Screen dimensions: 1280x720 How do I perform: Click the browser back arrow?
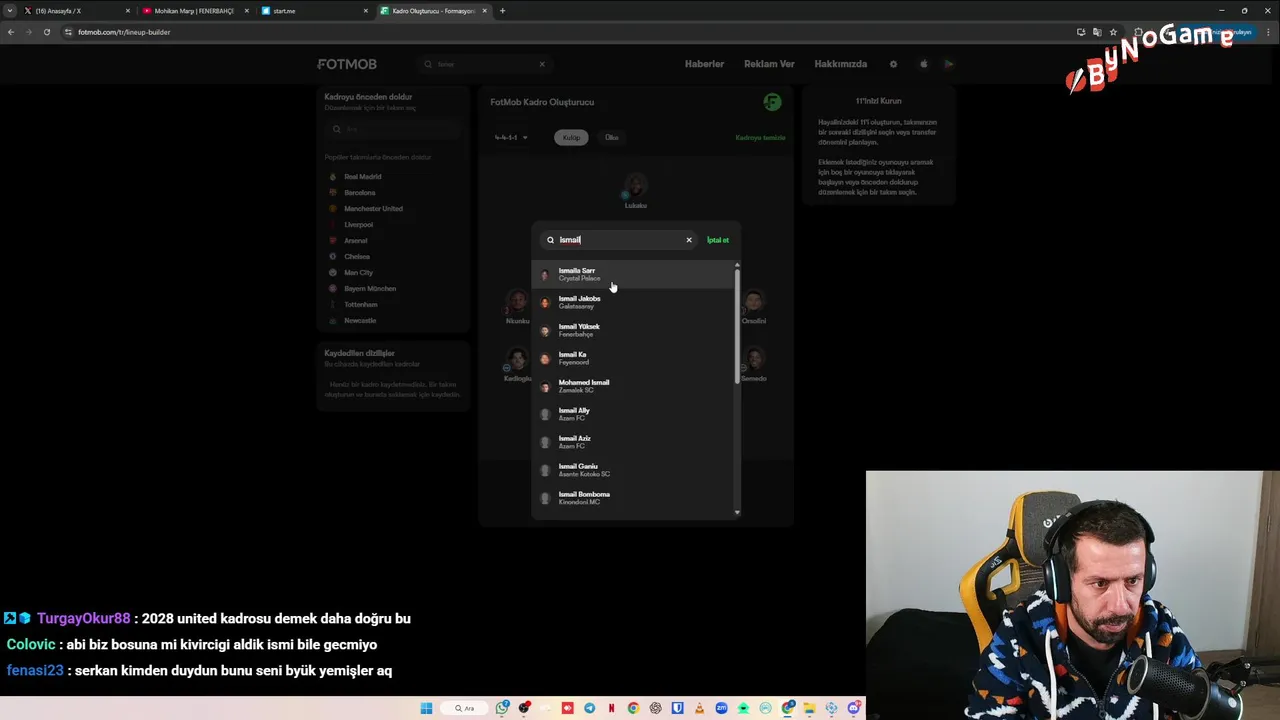(11, 32)
